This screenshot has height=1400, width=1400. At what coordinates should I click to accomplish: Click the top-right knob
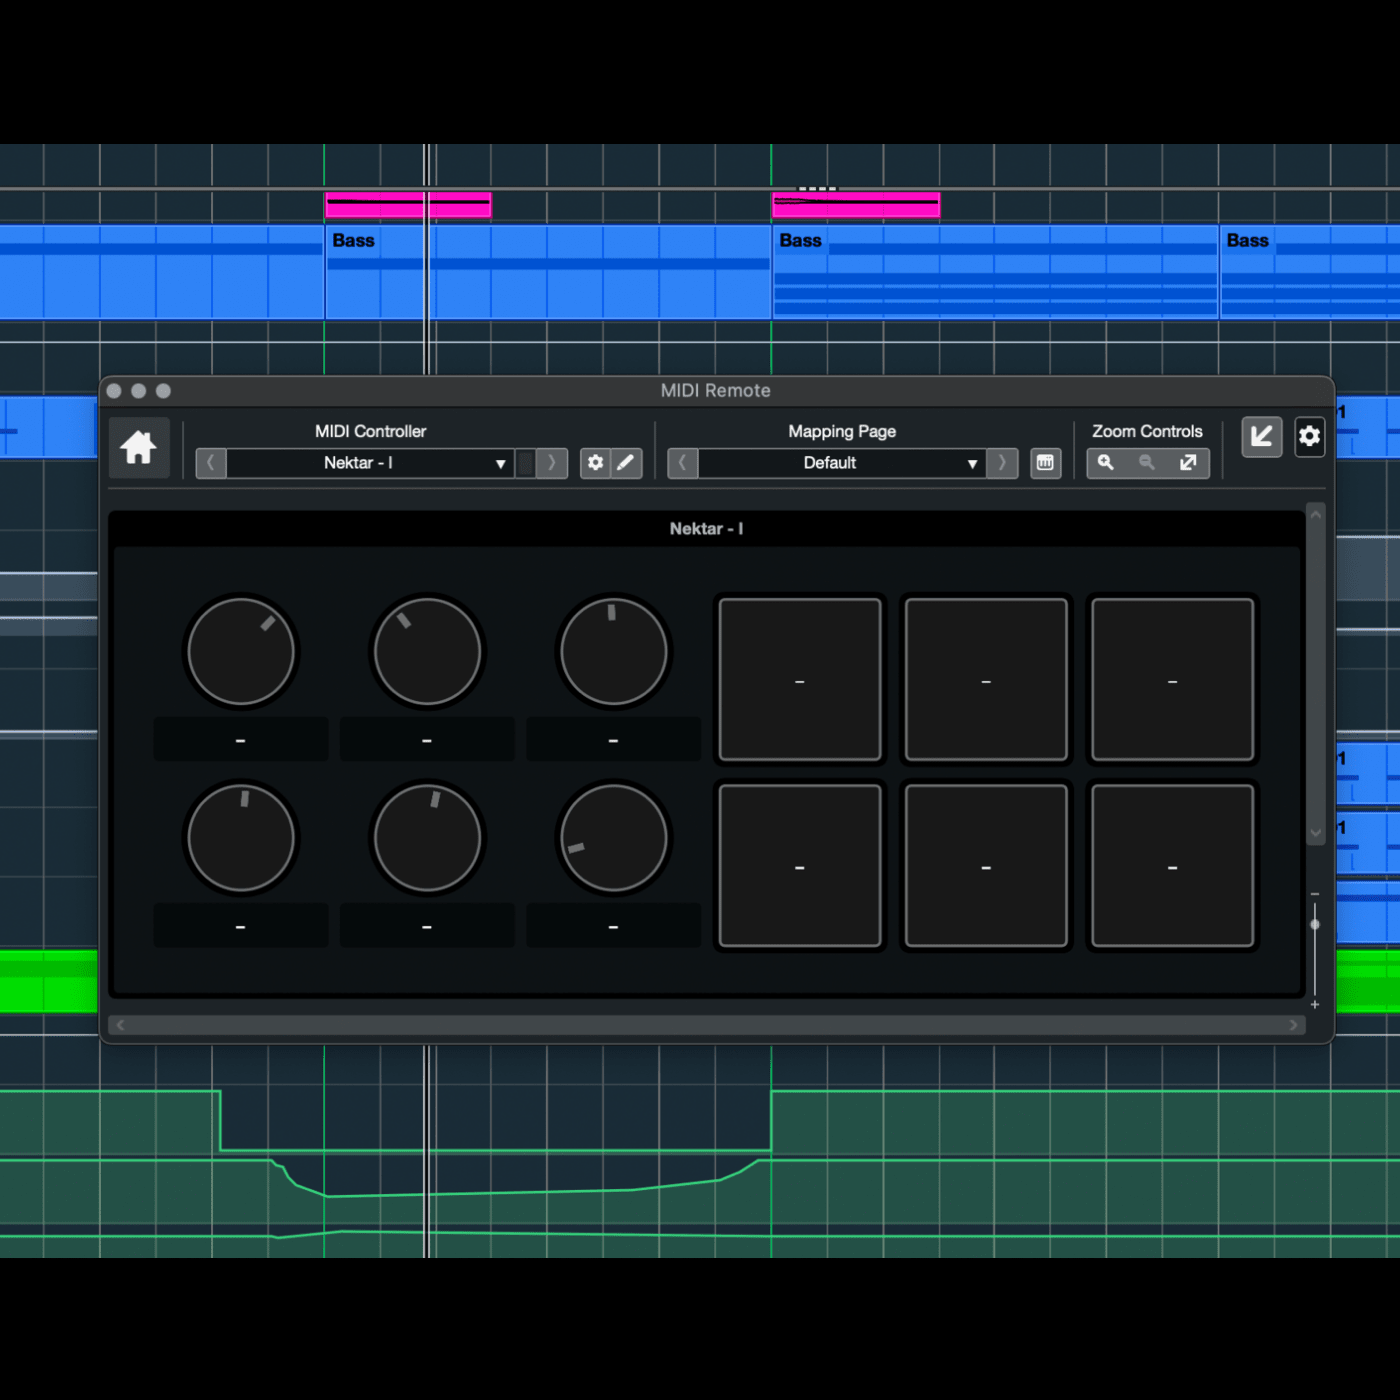coord(614,652)
